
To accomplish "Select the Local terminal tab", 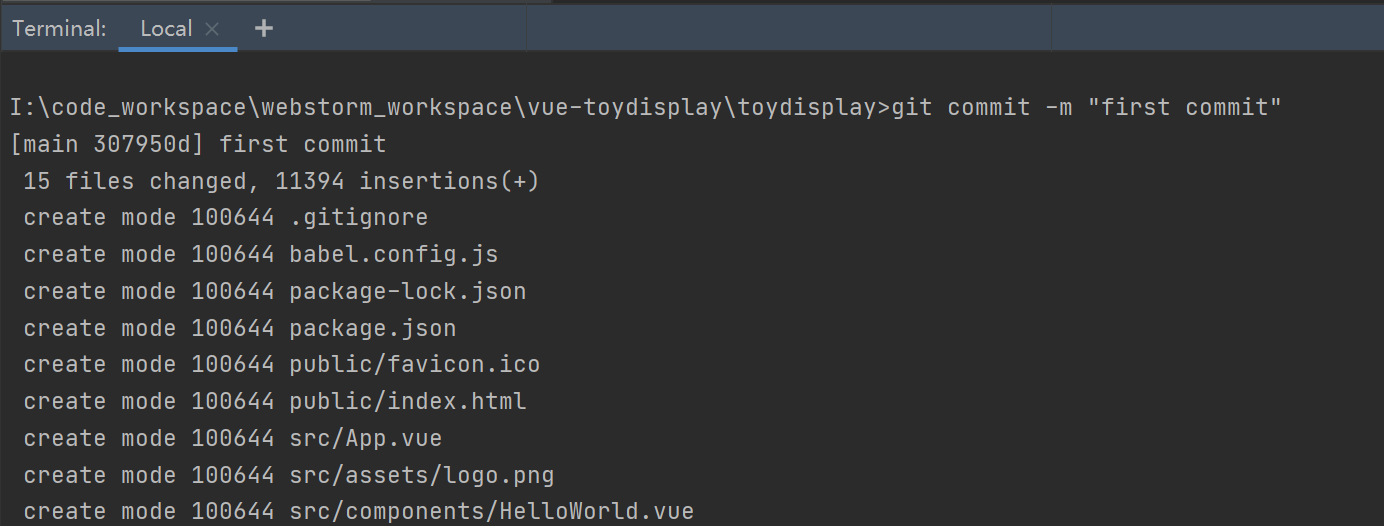I will pyautogui.click(x=166, y=29).
